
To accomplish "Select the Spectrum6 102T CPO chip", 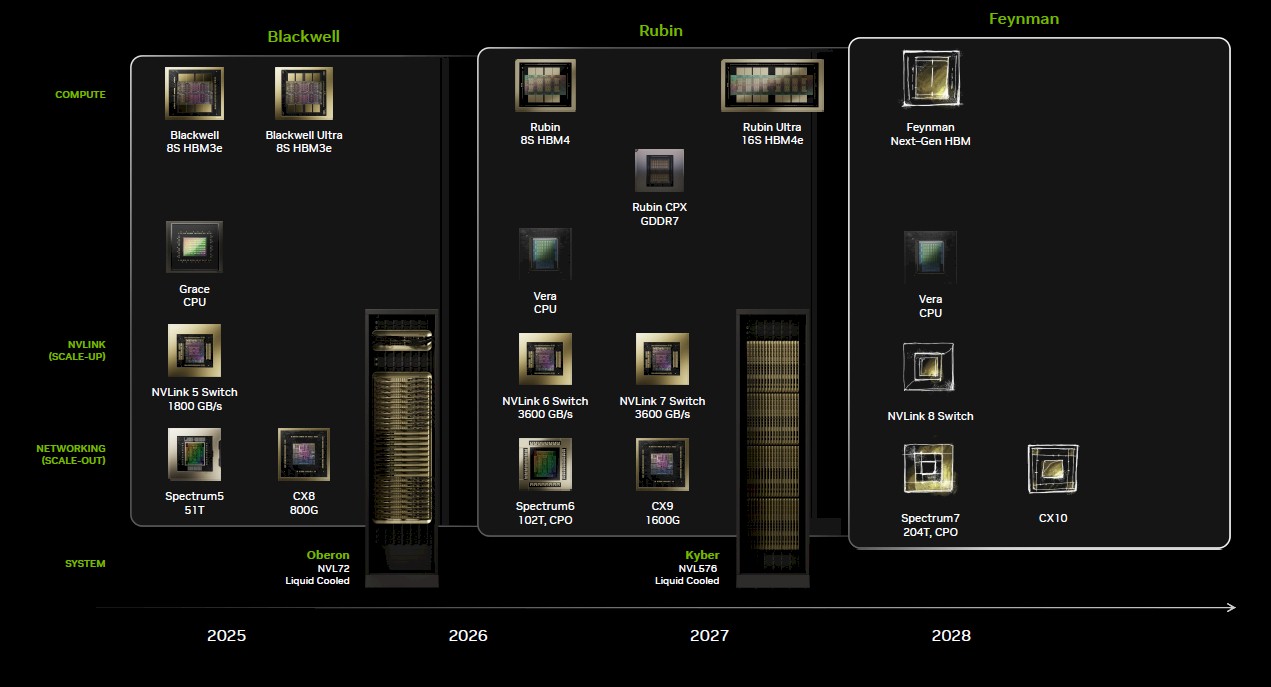I will pos(545,464).
